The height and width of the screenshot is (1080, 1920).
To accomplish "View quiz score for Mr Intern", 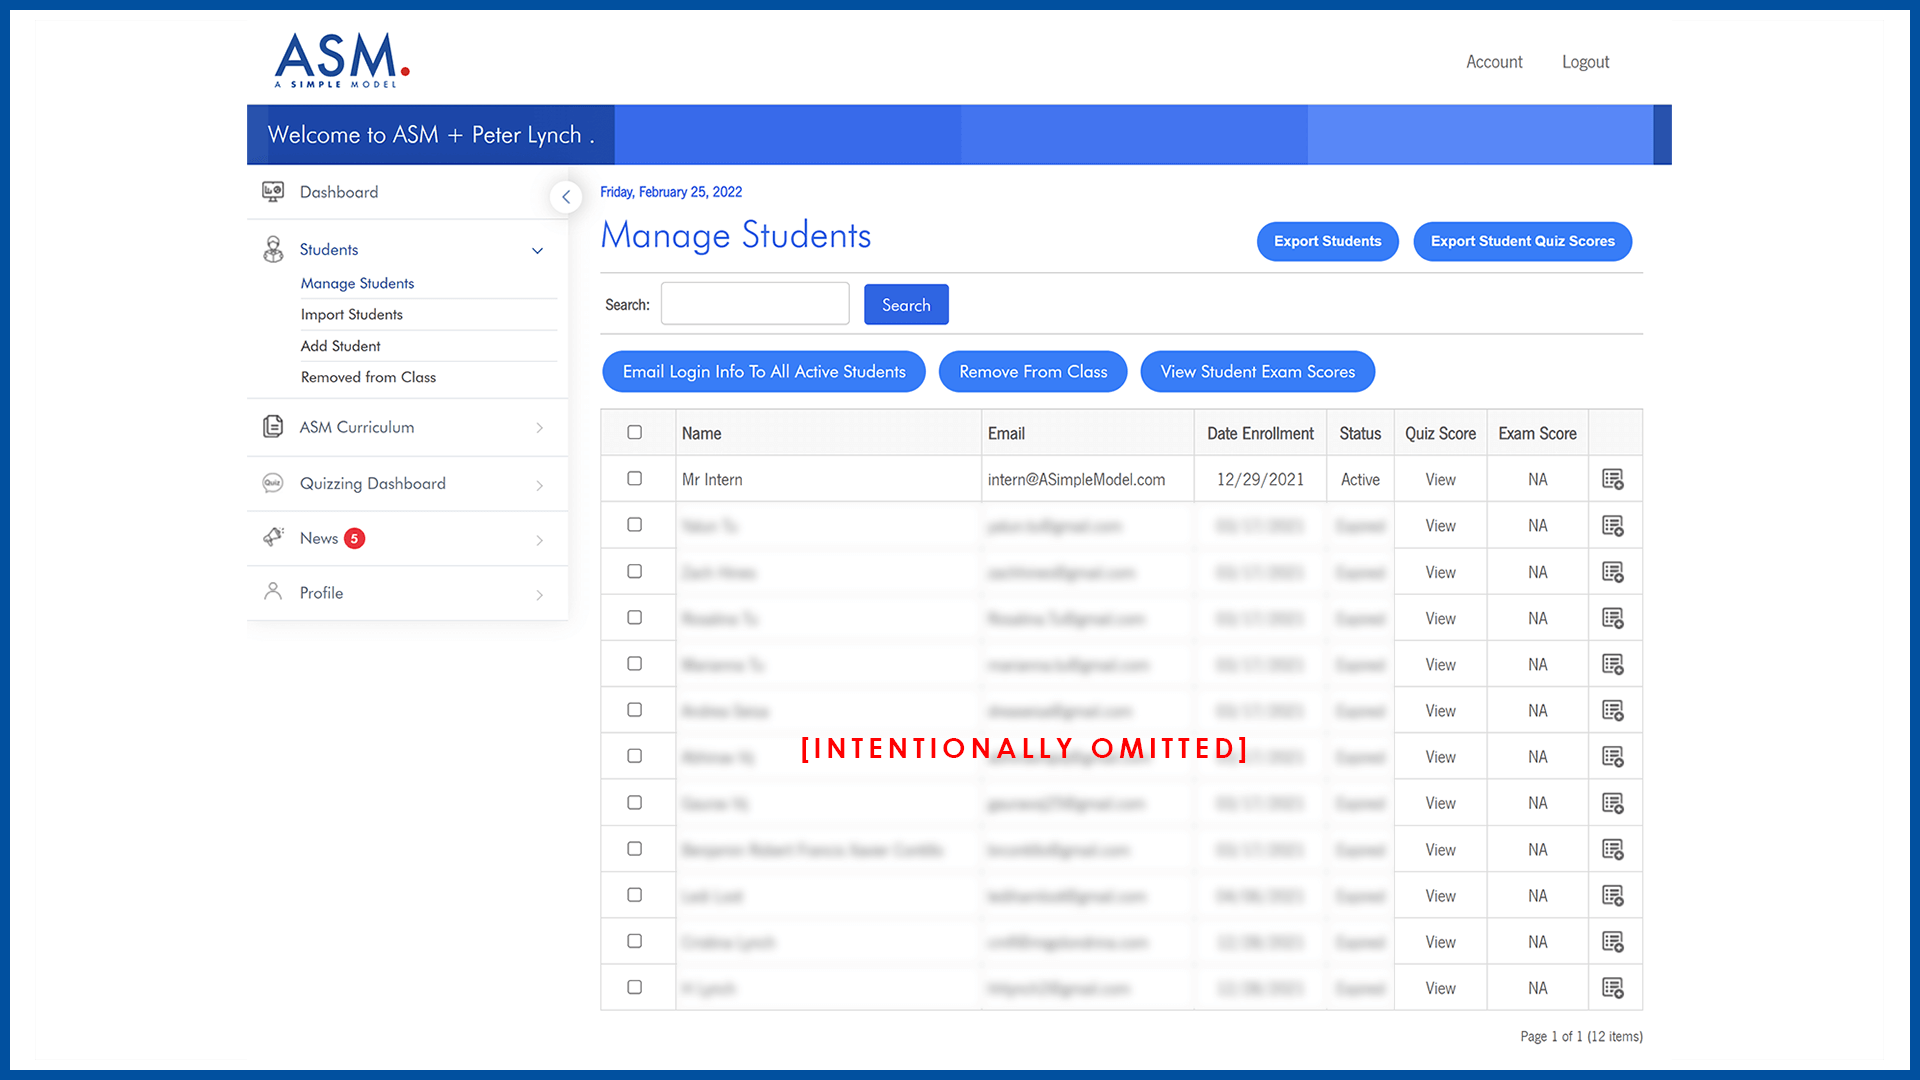I will [x=1440, y=480].
